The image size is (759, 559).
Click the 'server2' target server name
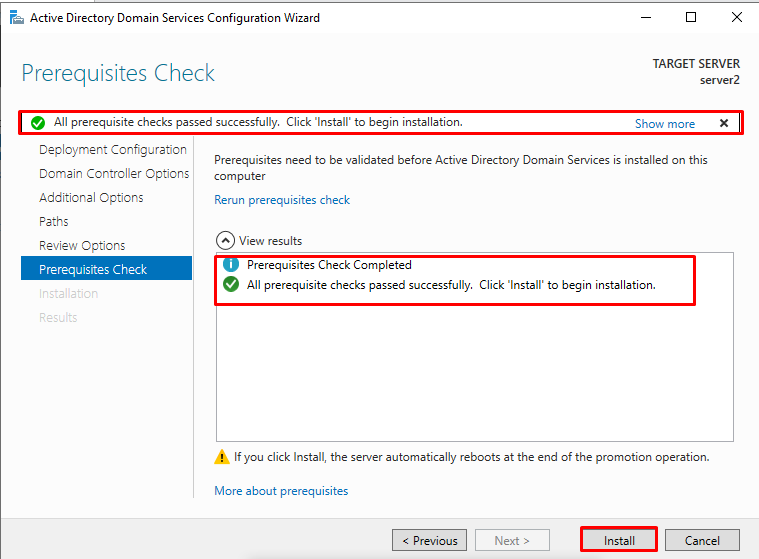(719, 80)
